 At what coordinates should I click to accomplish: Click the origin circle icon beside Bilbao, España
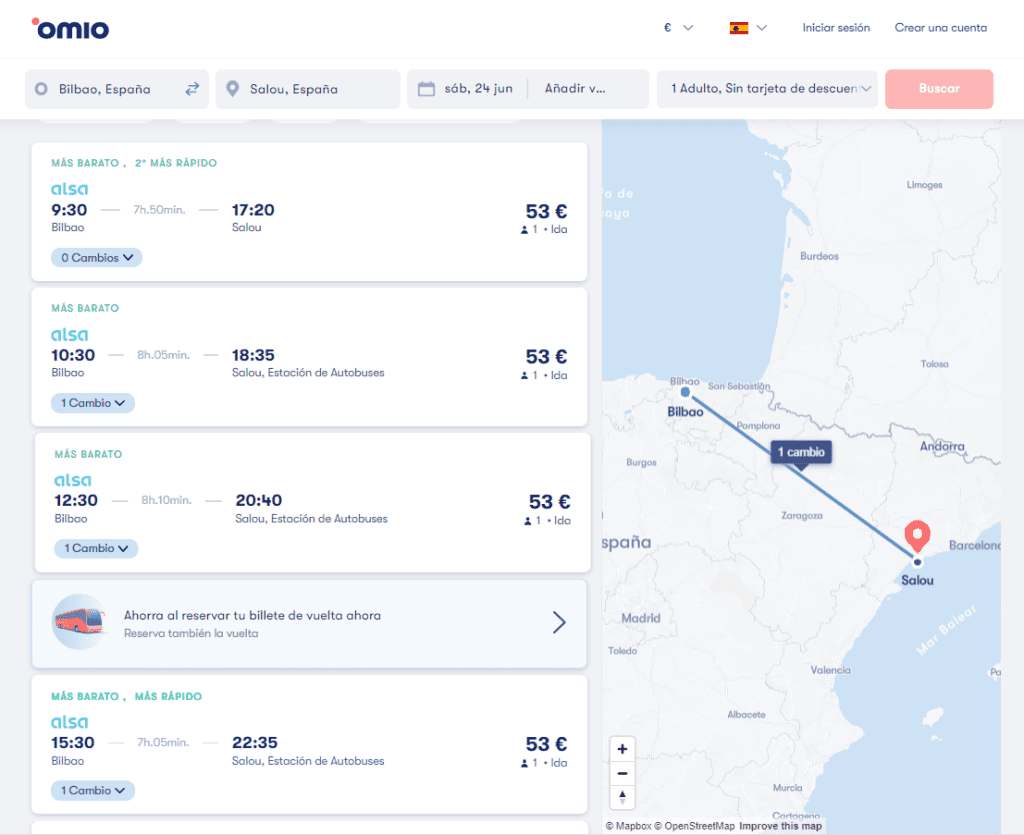coord(41,89)
